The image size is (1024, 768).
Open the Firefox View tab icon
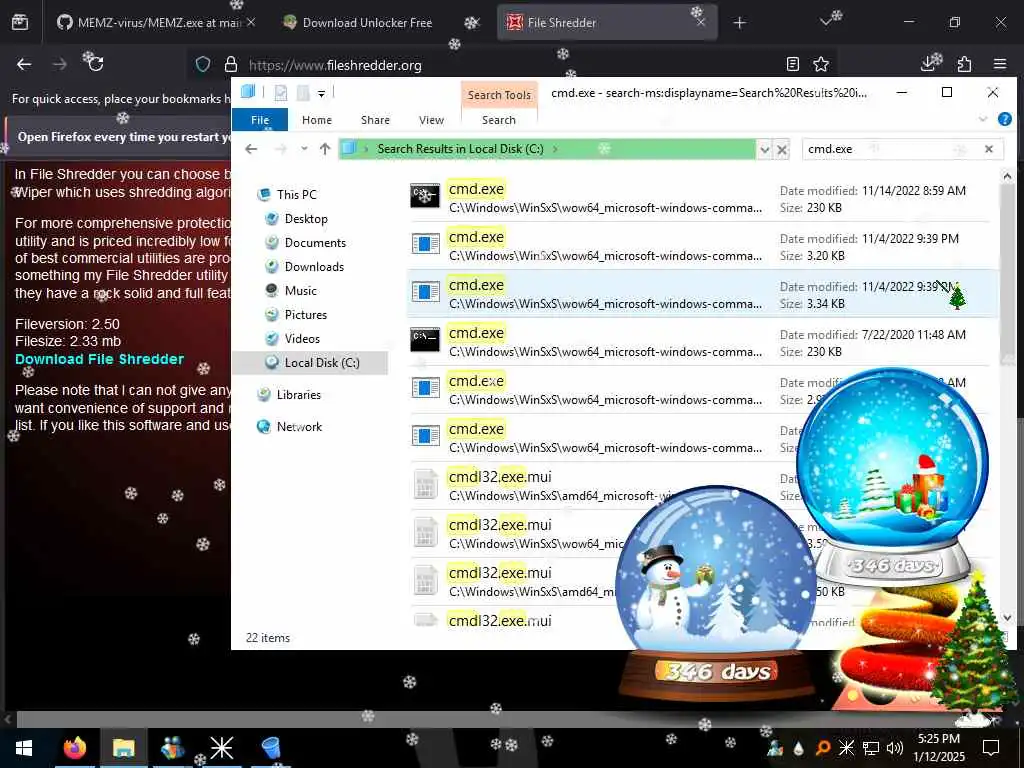click(20, 22)
